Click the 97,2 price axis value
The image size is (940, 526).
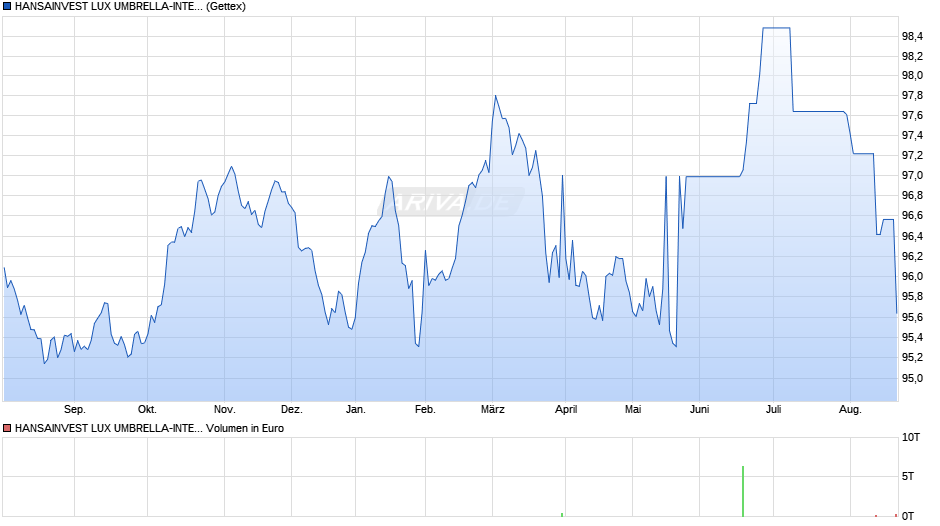pyautogui.click(x=912, y=156)
